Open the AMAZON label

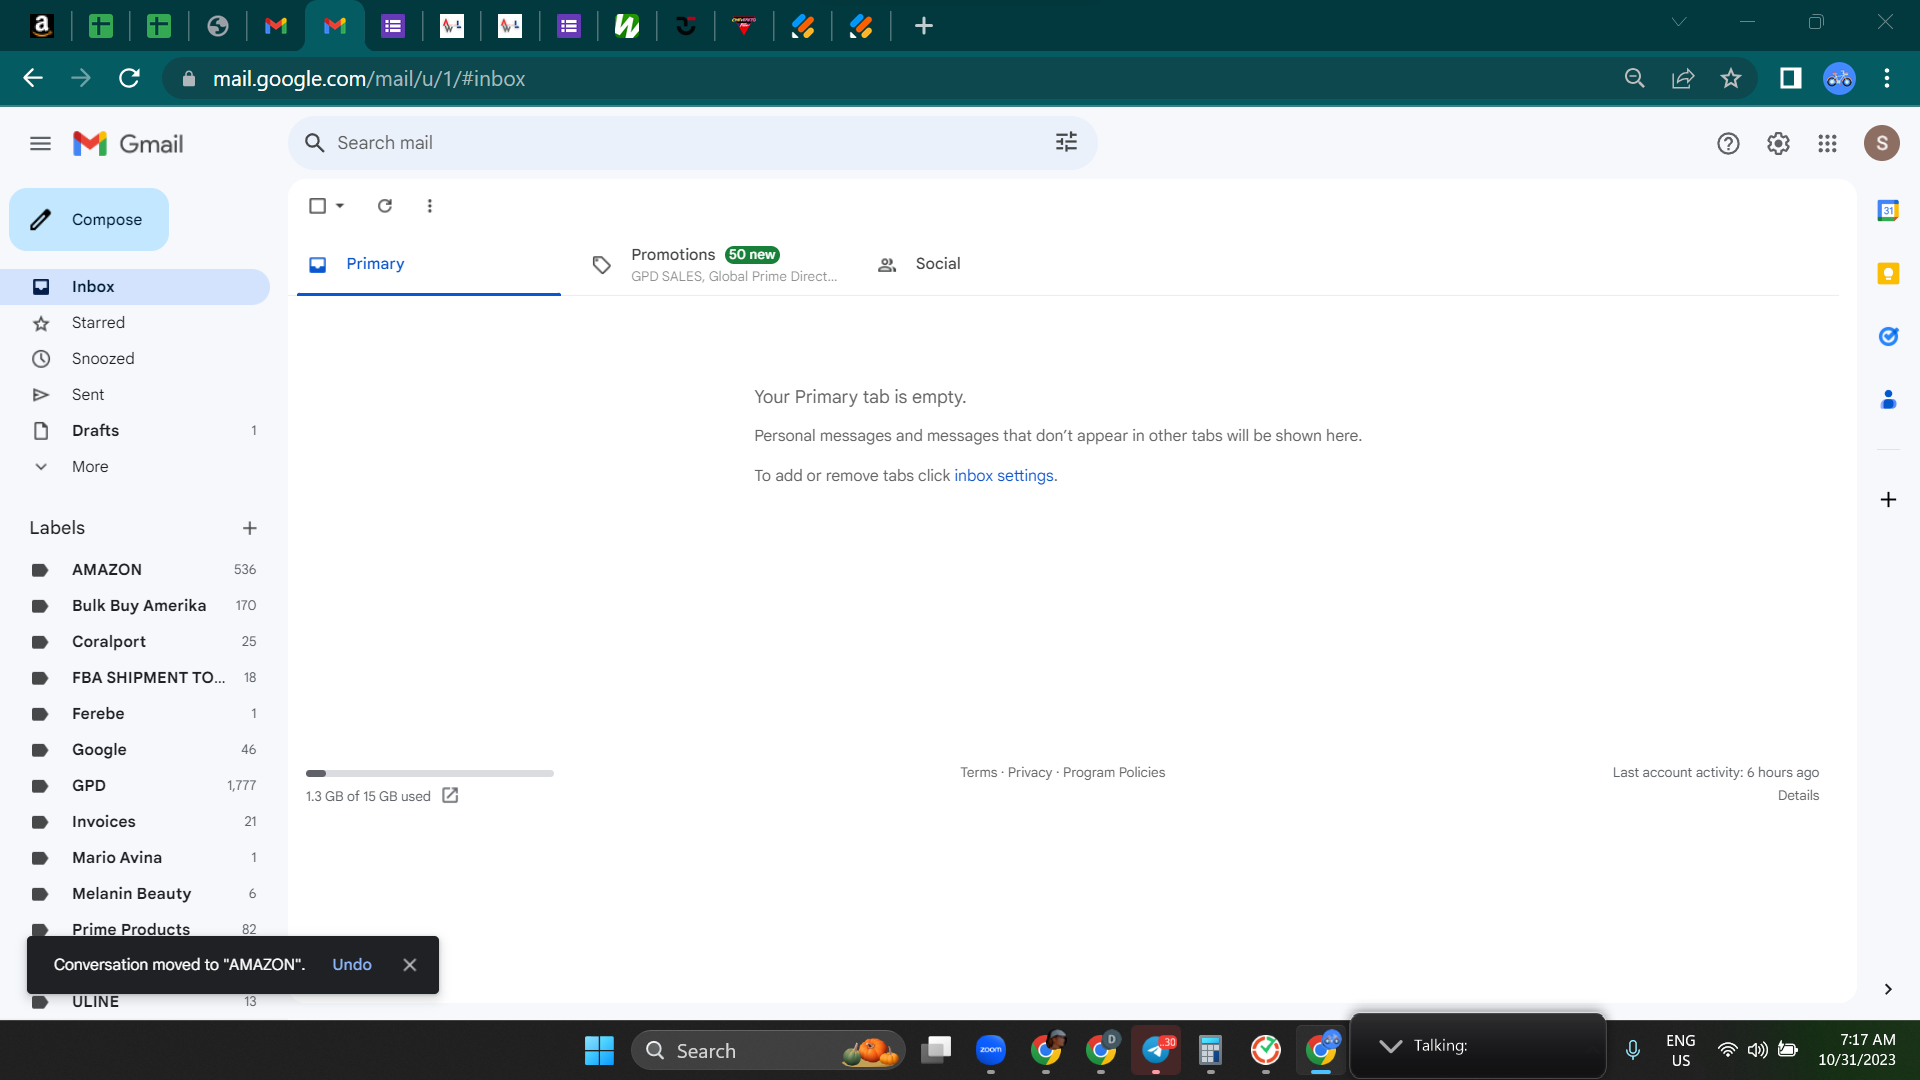coord(135,570)
